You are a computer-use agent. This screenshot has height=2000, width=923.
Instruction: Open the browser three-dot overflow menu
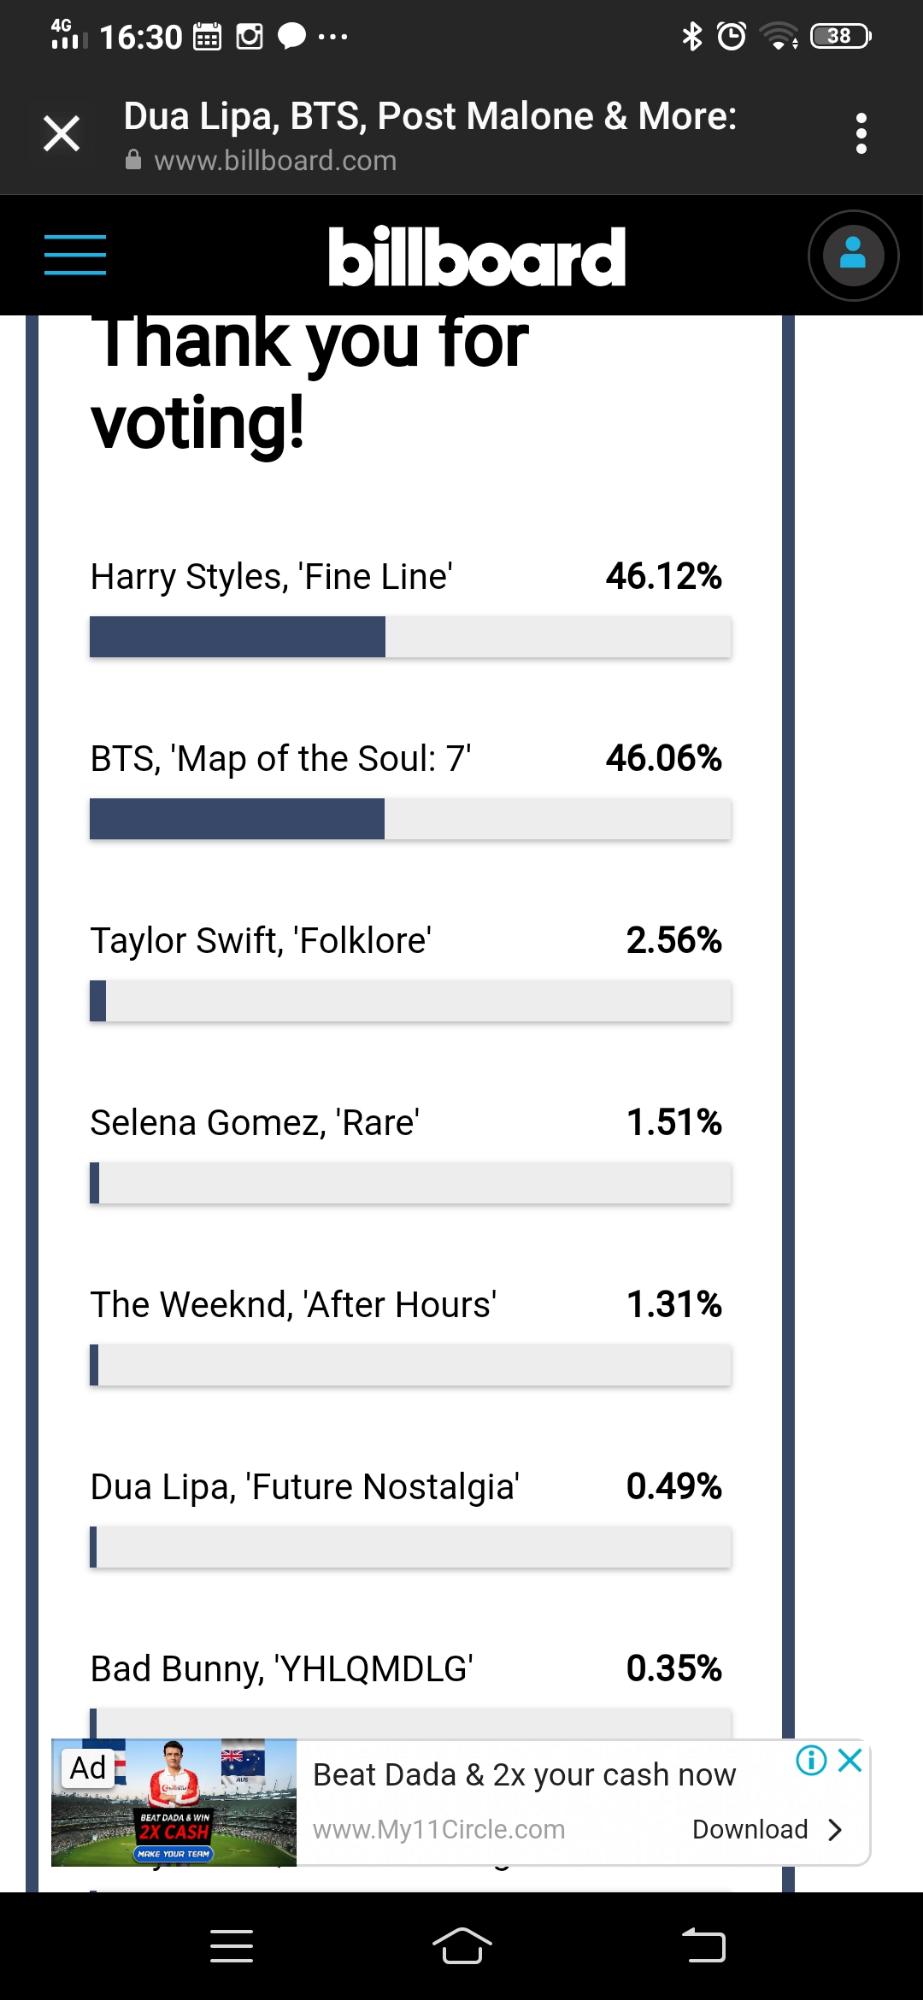click(x=861, y=134)
